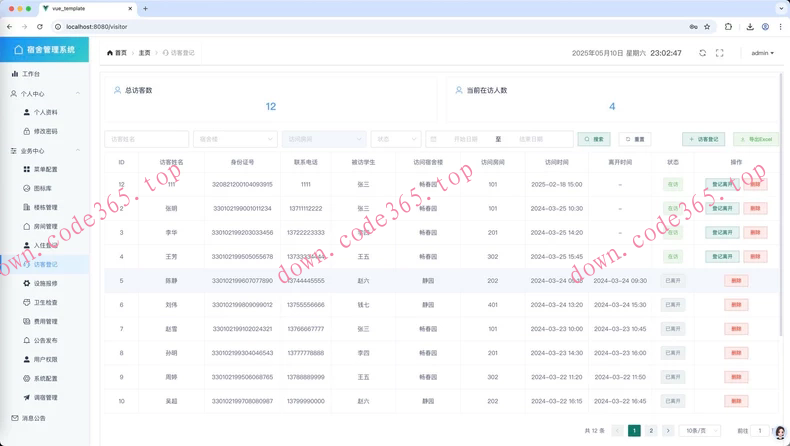
Task: Open the 宿舍楼 dropdown filter
Action: pyautogui.click(x=235, y=140)
